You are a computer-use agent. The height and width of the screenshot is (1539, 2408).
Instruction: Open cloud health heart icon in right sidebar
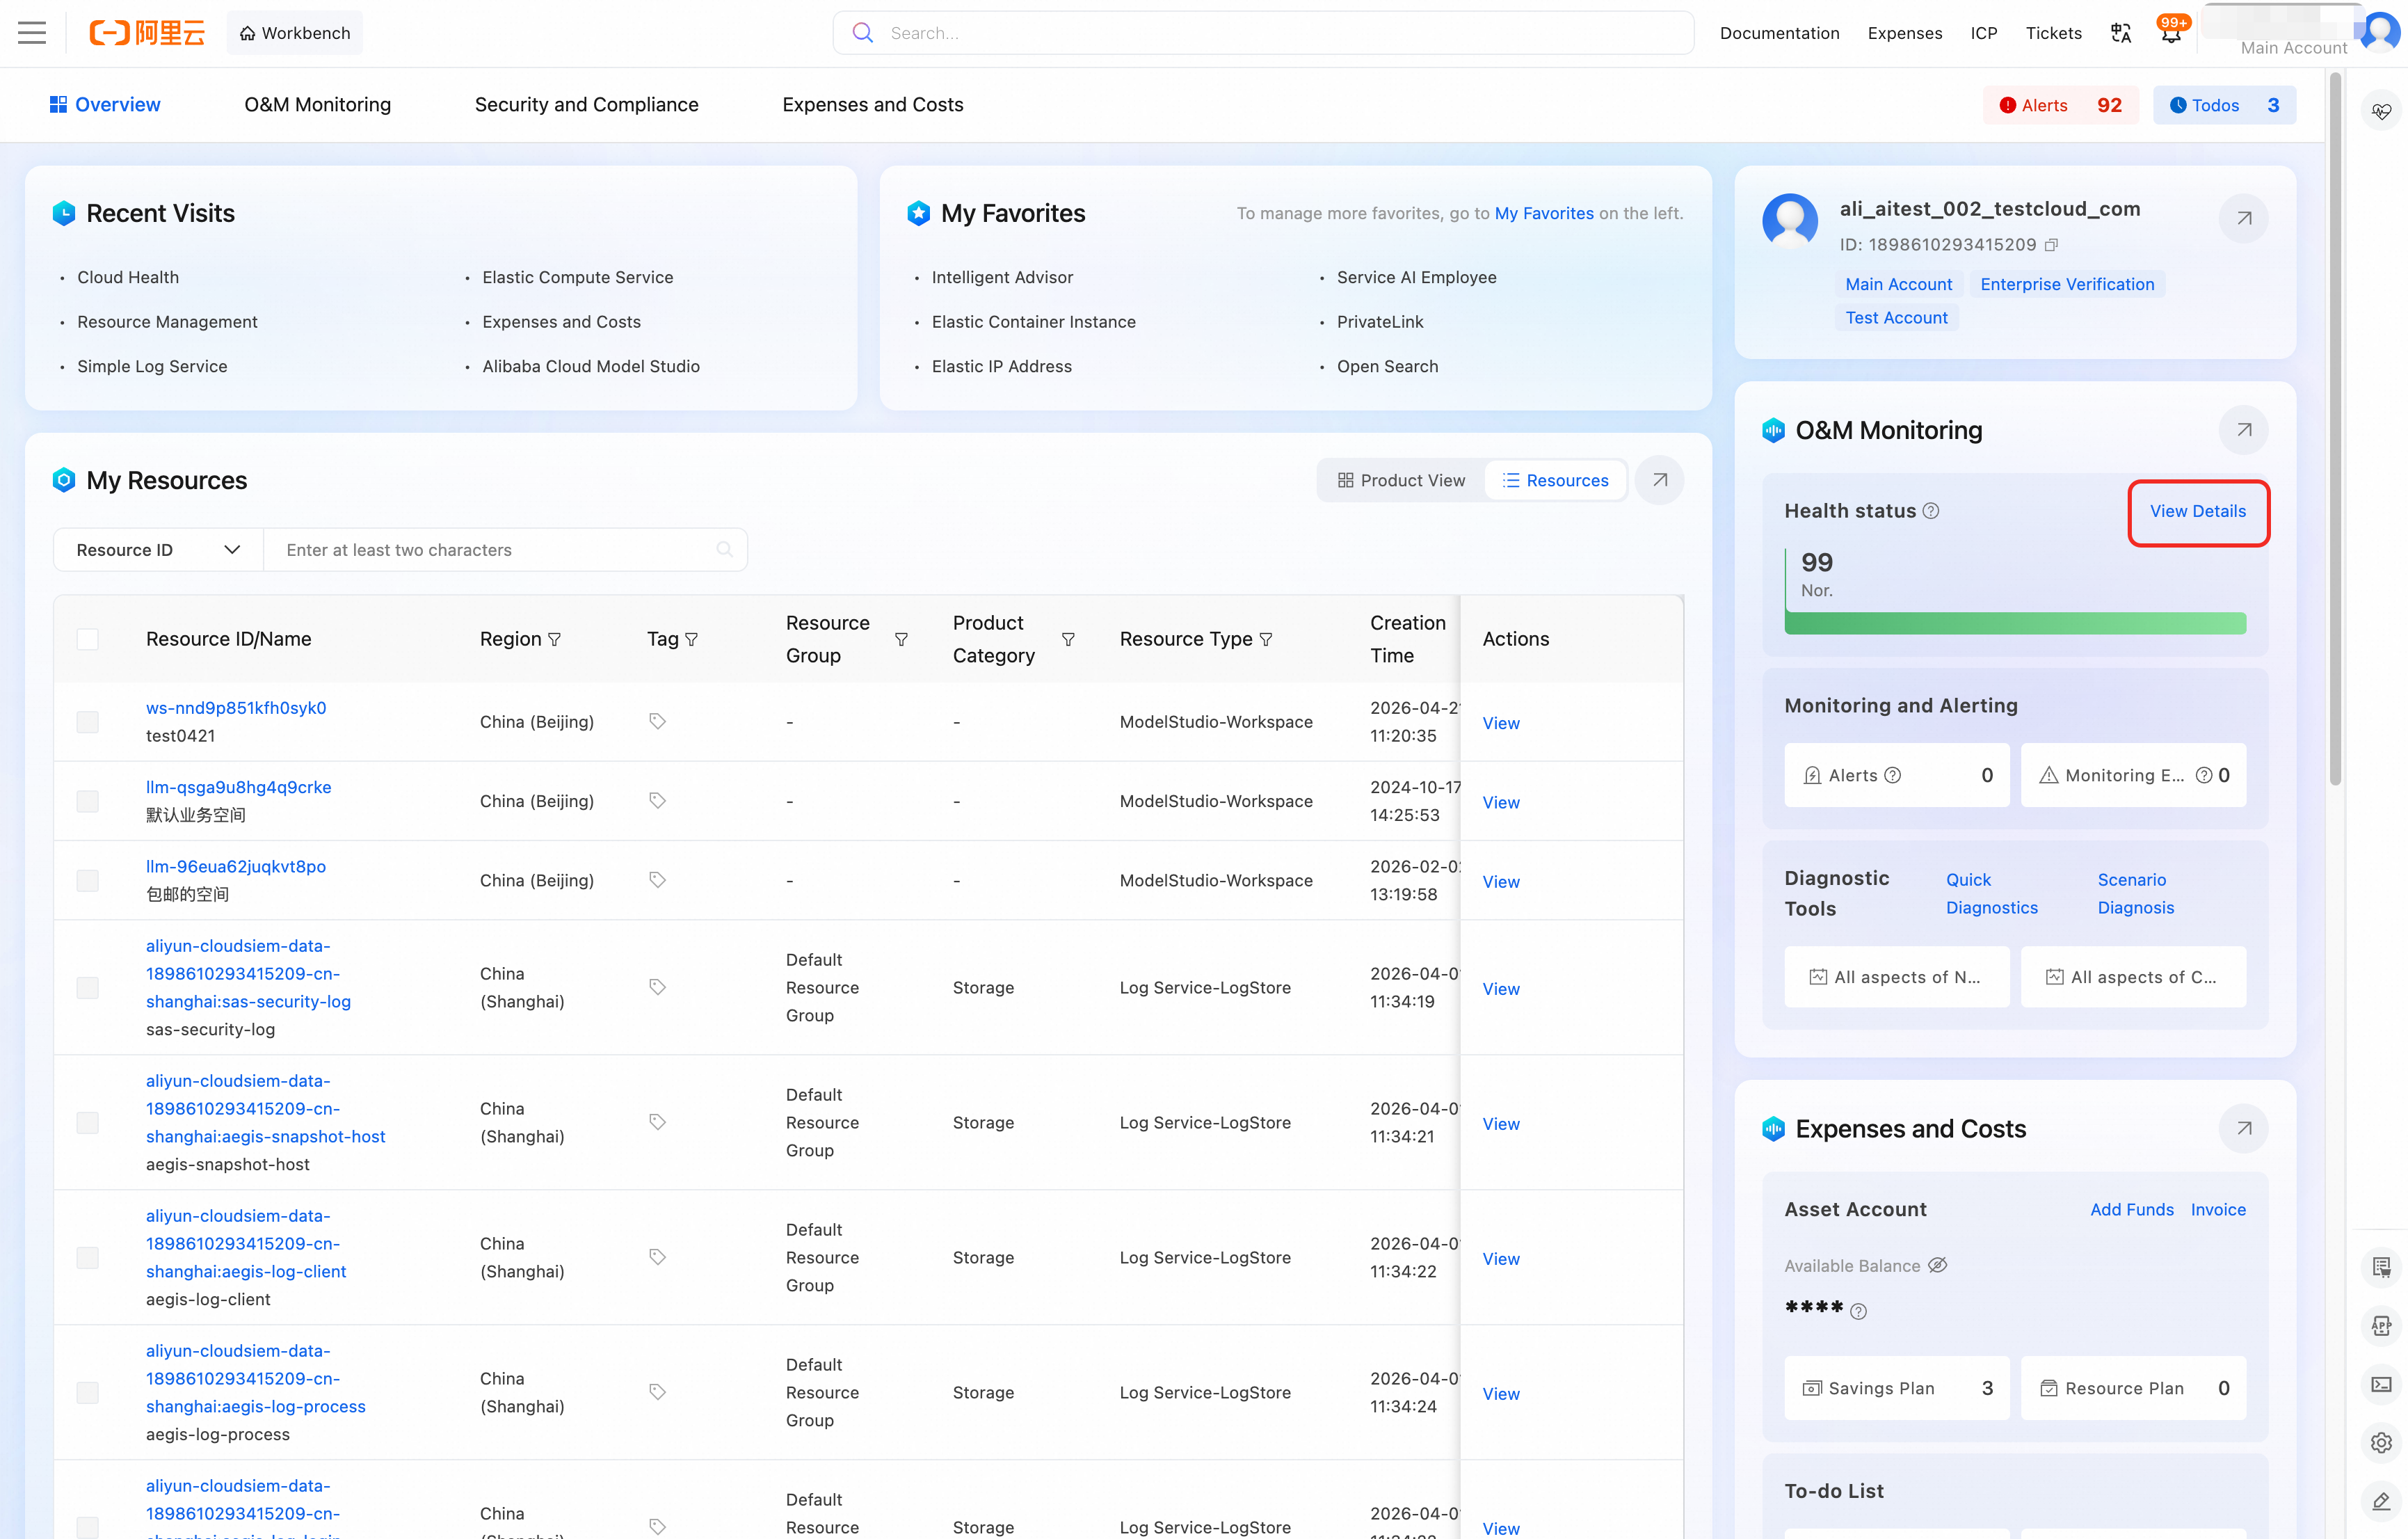tap(2381, 111)
